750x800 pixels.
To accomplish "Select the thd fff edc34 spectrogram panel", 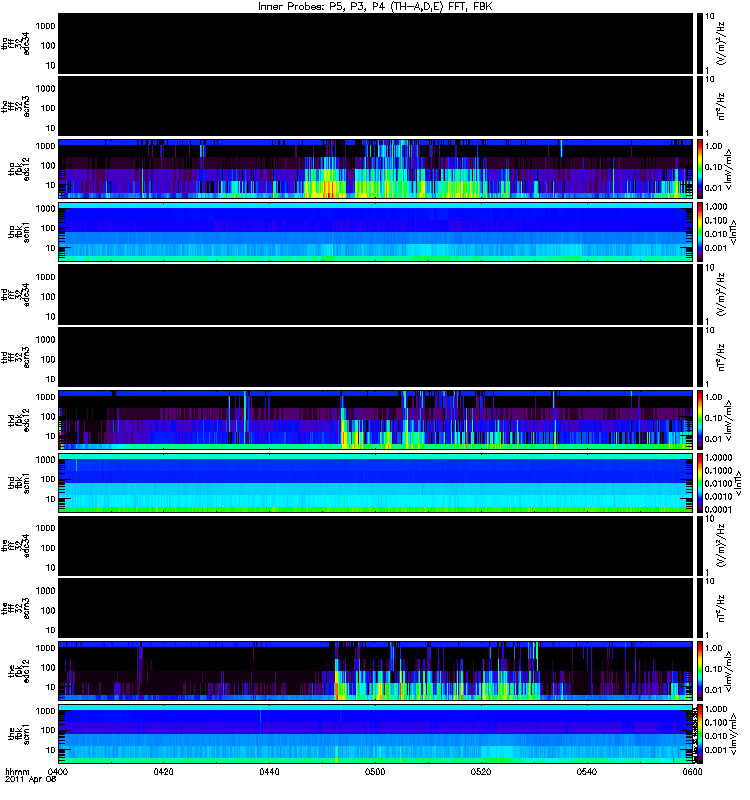I will coord(376,294).
